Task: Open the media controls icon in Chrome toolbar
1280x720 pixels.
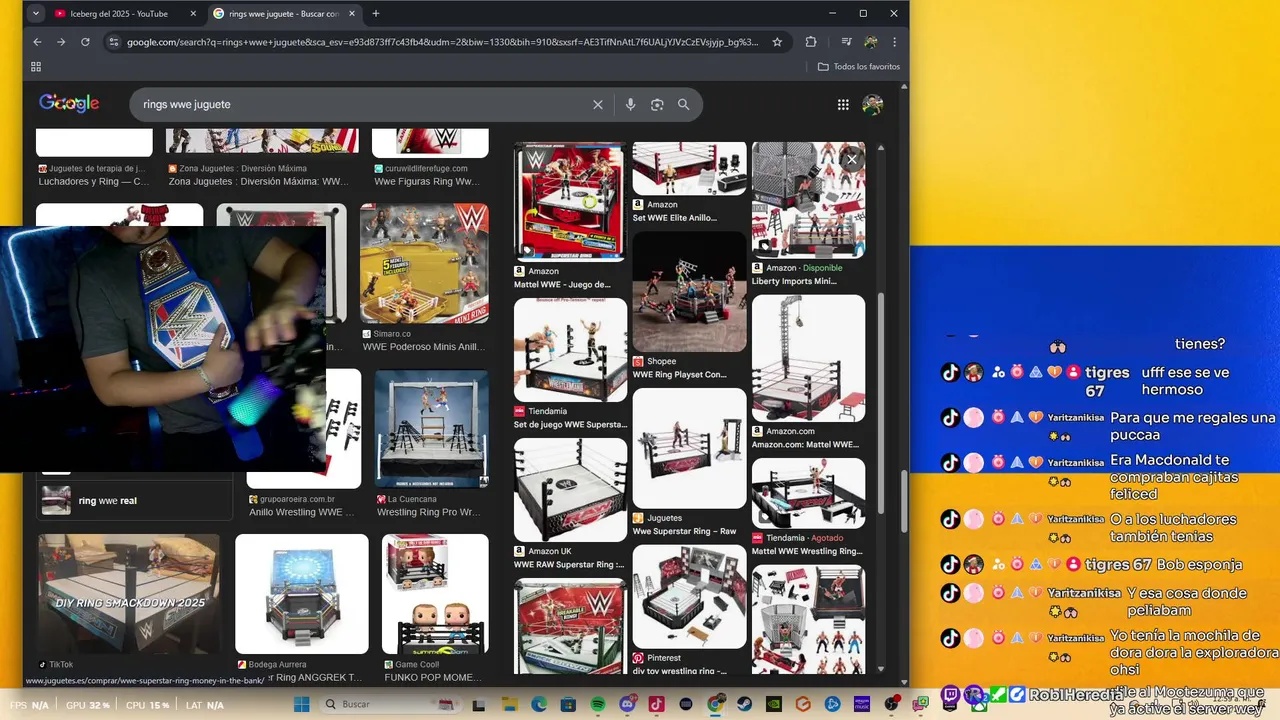Action: pos(846,42)
